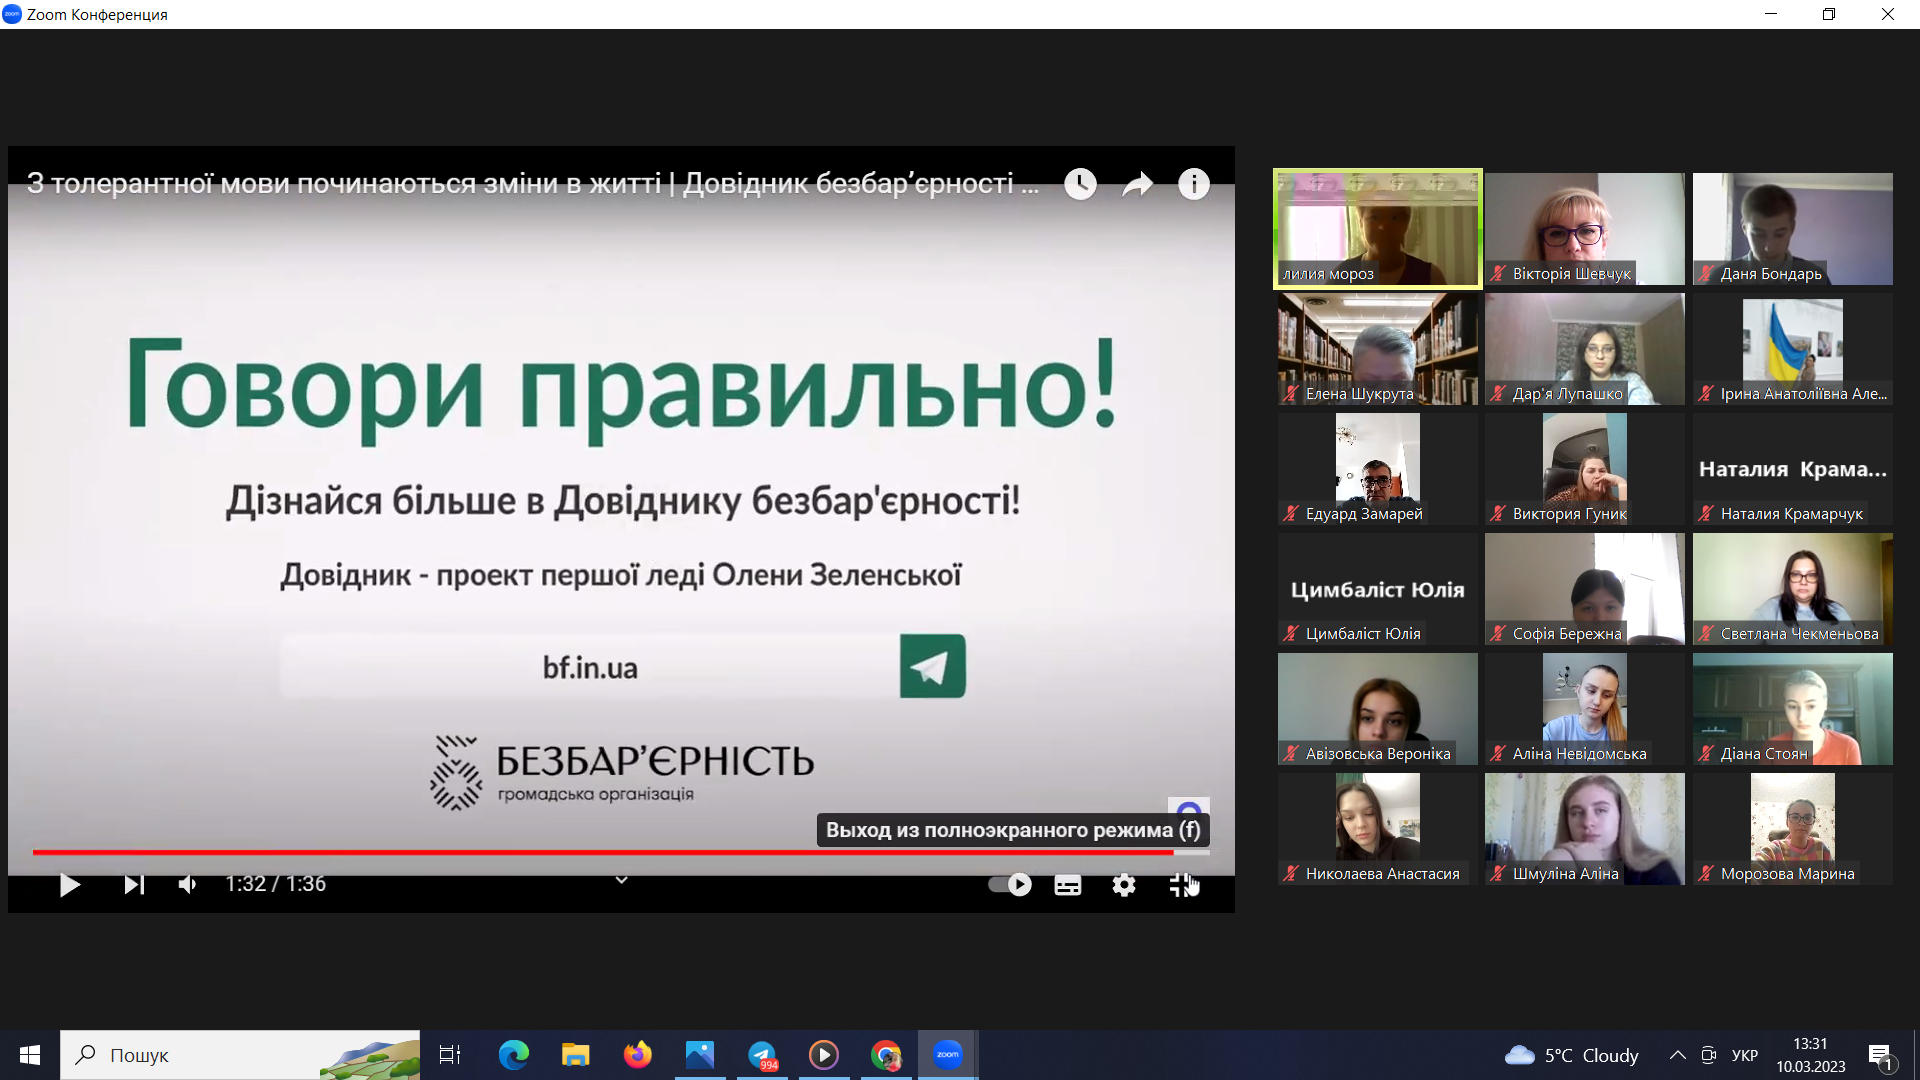Select Ірина Анатоліївна participant video
1920x1080 pixels.
(1792, 349)
